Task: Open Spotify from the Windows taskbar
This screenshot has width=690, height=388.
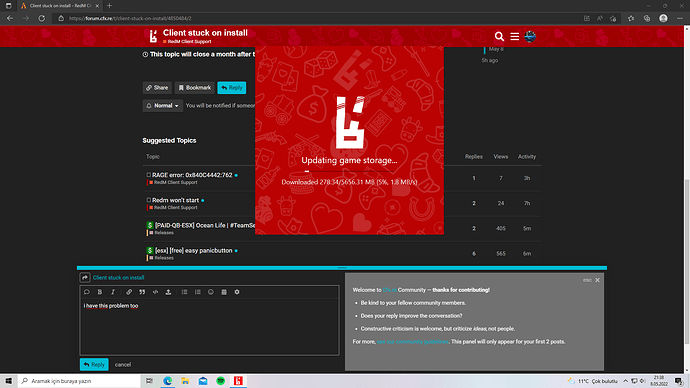Action: point(220,381)
